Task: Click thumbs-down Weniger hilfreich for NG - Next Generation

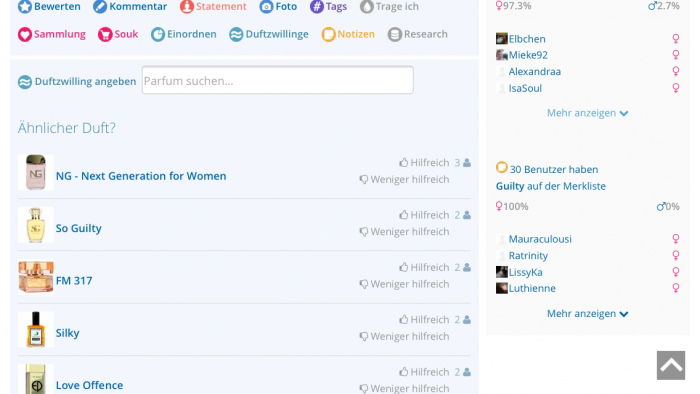Action: coord(404,179)
